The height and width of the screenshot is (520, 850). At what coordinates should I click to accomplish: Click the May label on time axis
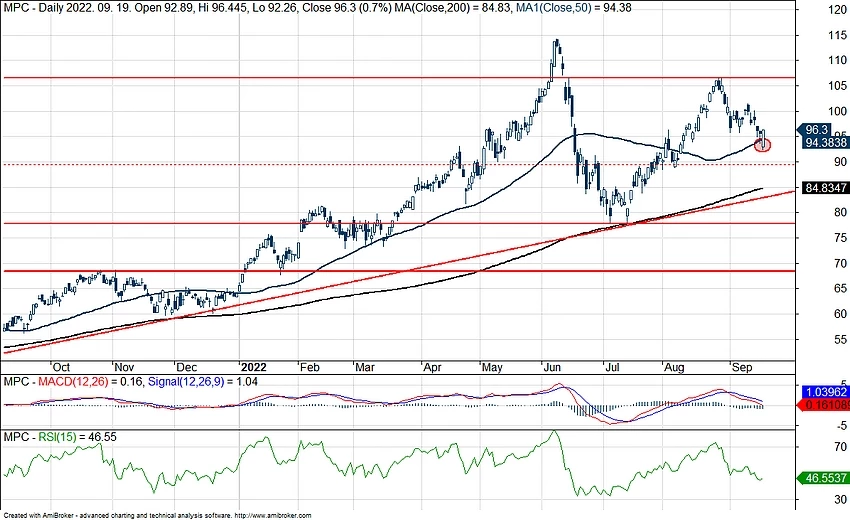(492, 367)
